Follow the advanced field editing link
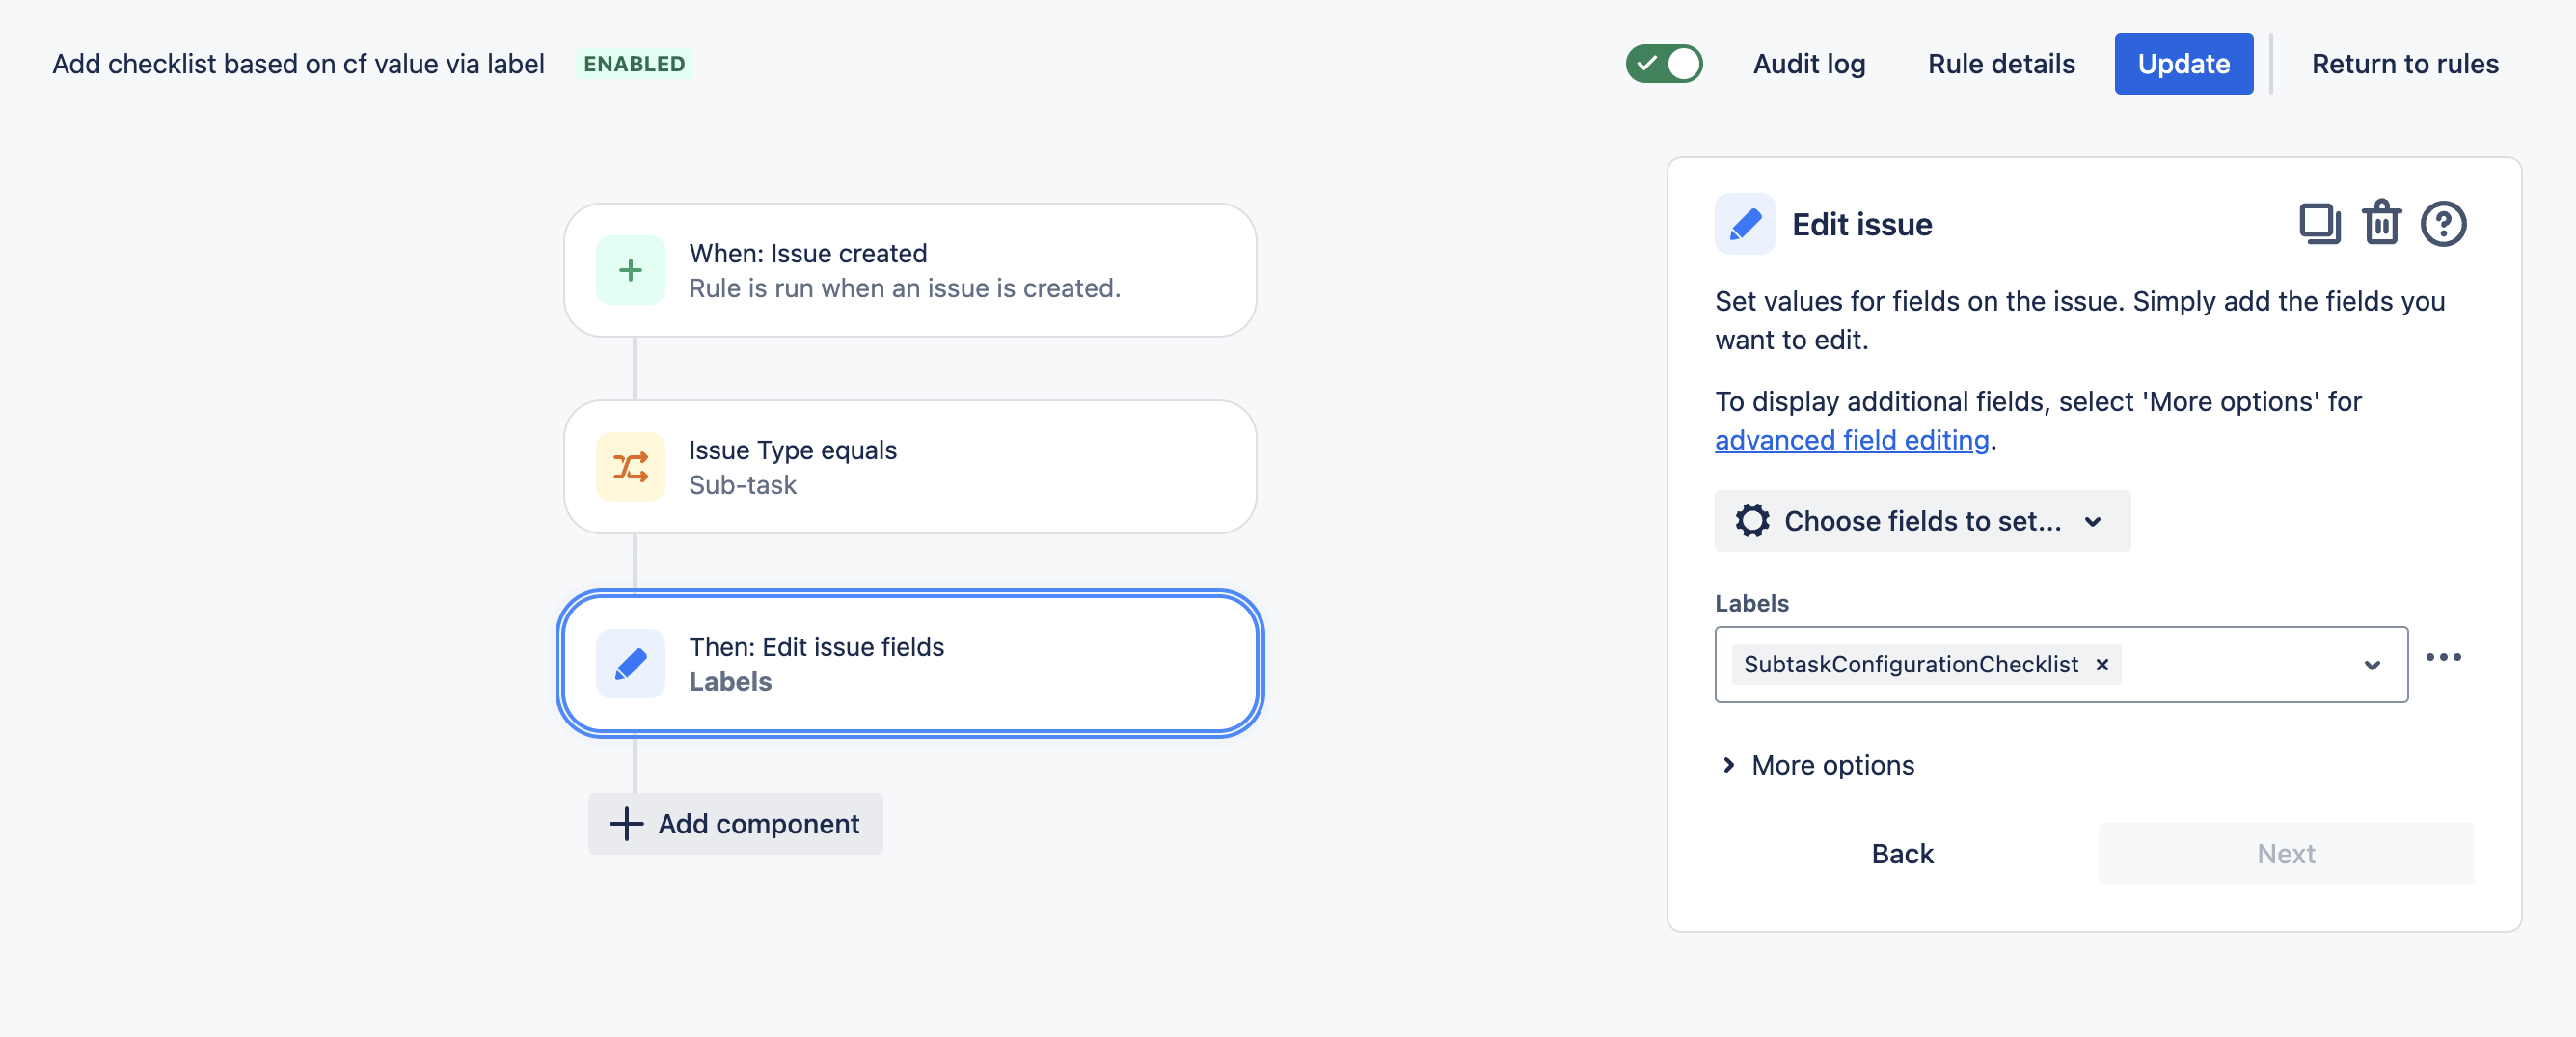The height and width of the screenshot is (1037, 2576). tap(1851, 440)
